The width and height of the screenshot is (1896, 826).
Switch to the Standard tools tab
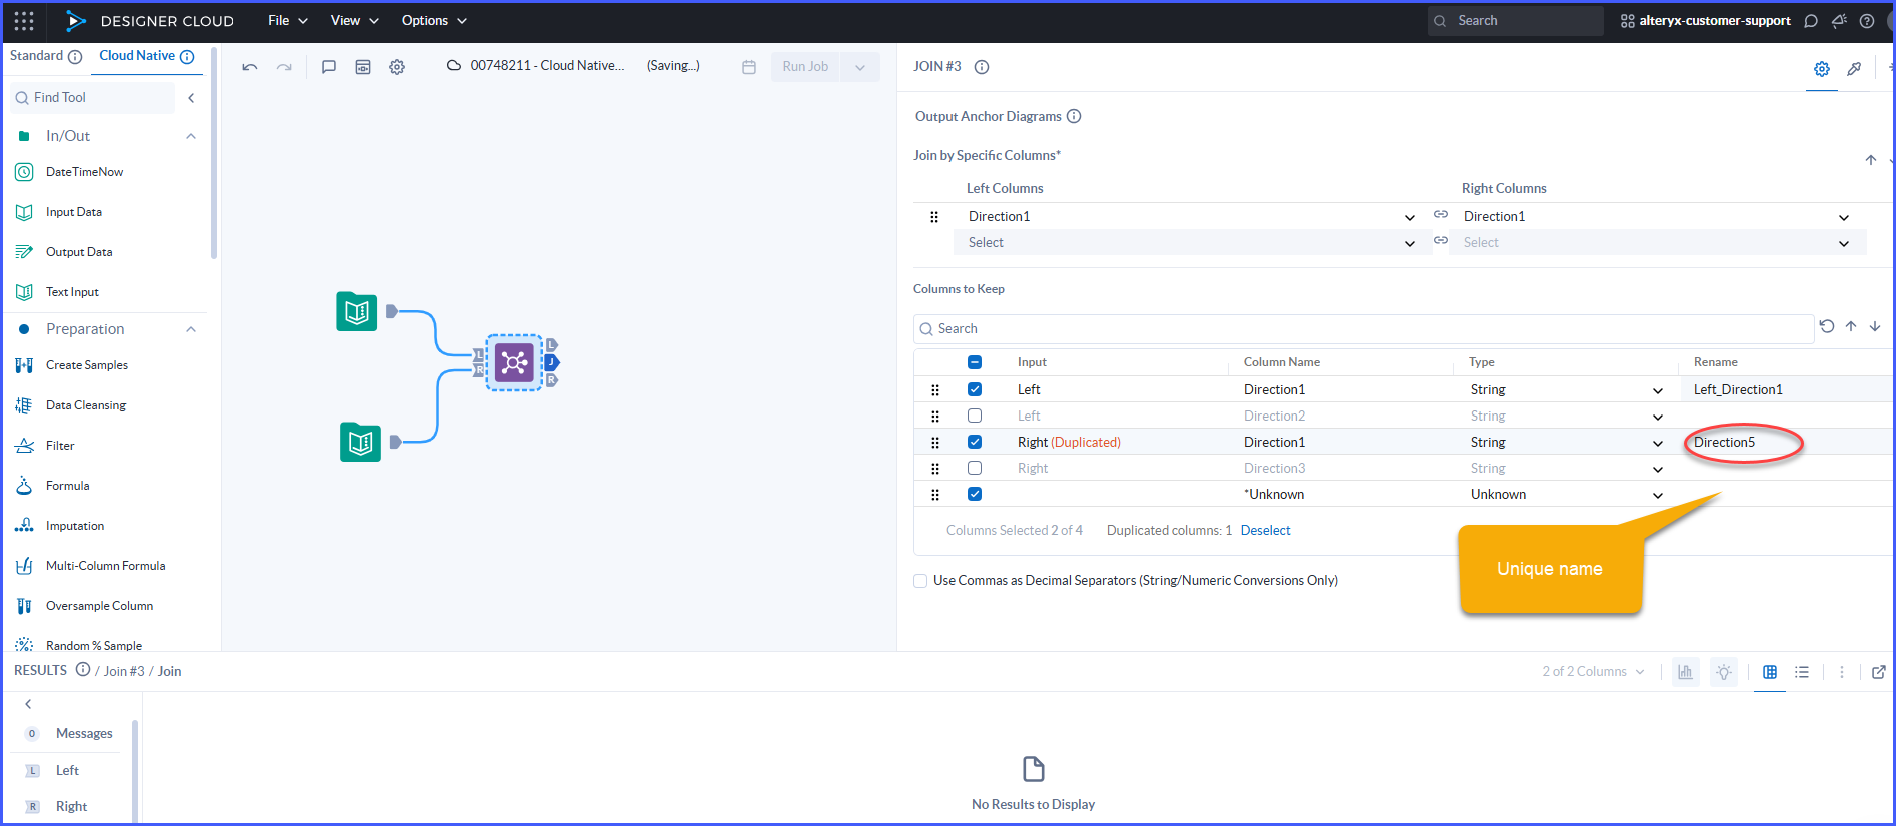46,56
